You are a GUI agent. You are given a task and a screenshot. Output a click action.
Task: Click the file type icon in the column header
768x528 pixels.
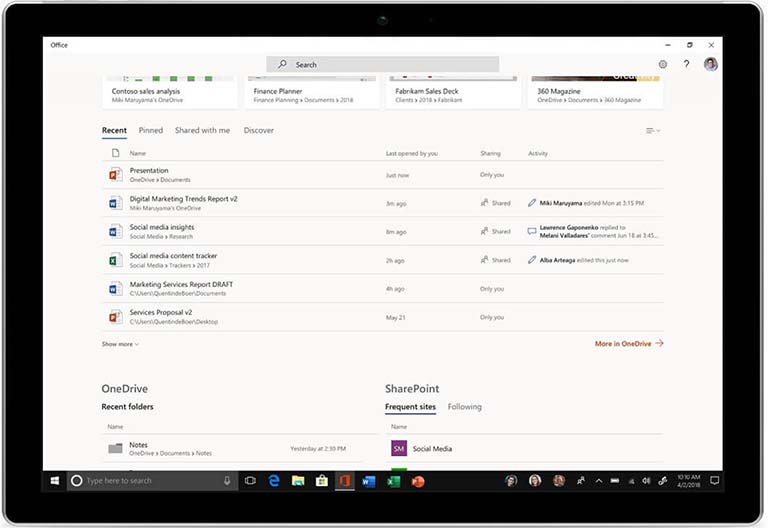(x=115, y=153)
